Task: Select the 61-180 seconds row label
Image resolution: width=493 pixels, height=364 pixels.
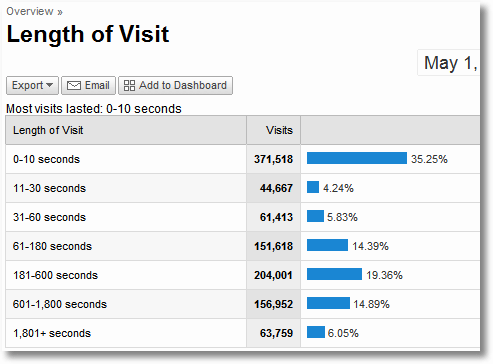Action: pos(52,246)
